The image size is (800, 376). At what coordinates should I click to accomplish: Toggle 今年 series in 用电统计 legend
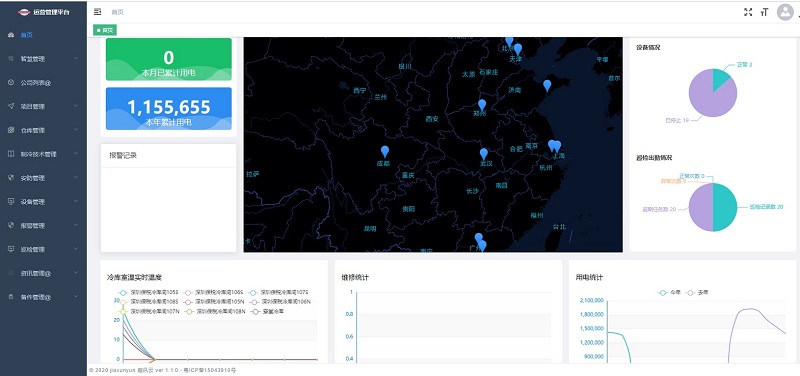coord(670,293)
